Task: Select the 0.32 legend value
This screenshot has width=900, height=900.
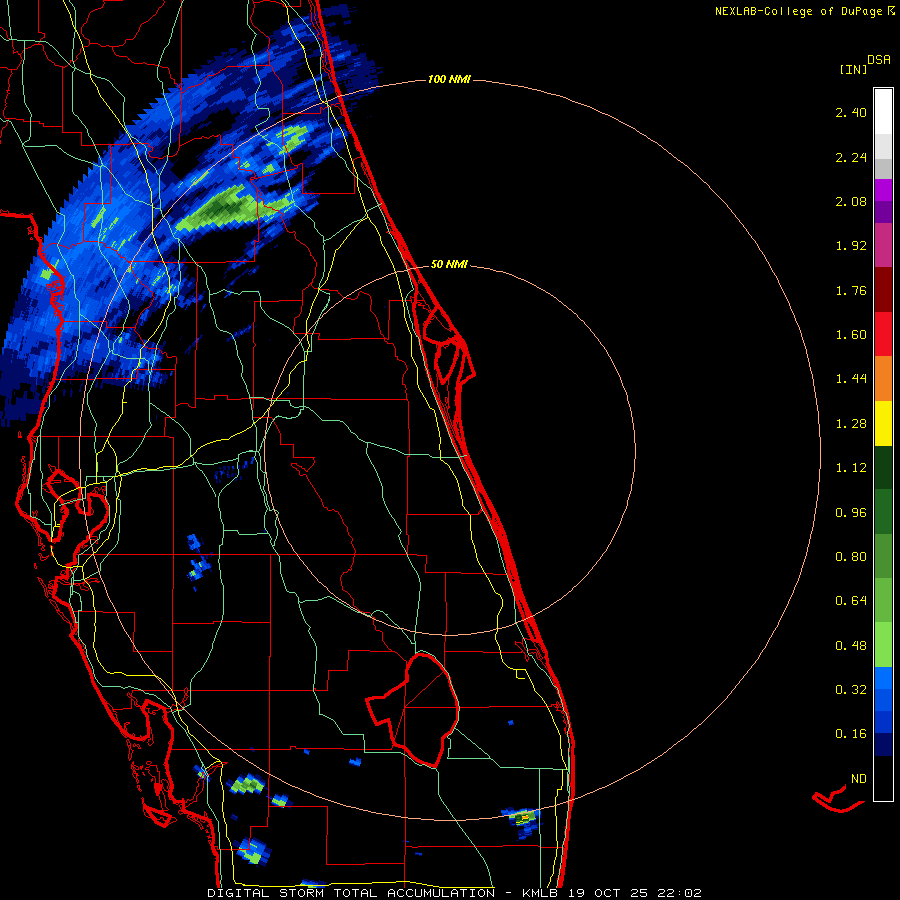Action: (x=851, y=690)
